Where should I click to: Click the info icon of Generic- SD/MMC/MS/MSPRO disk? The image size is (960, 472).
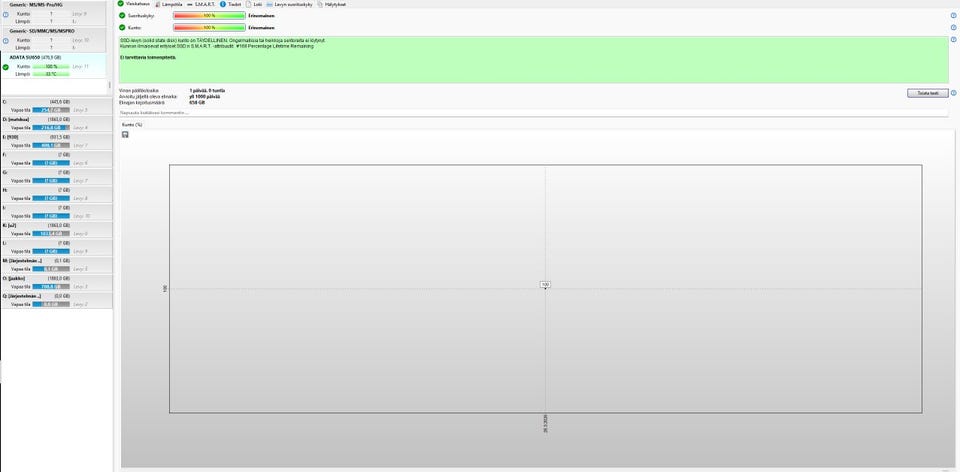(x=6, y=40)
